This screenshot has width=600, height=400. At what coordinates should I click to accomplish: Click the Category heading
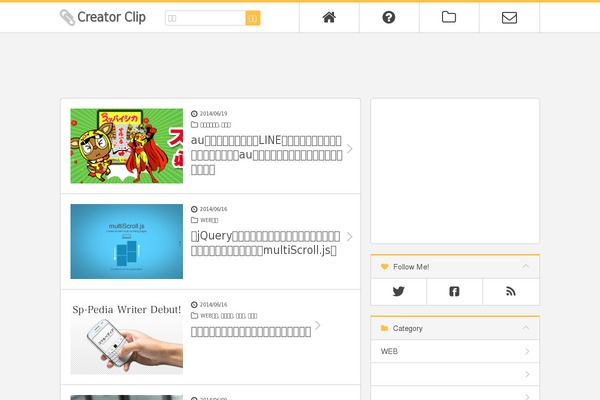point(408,328)
